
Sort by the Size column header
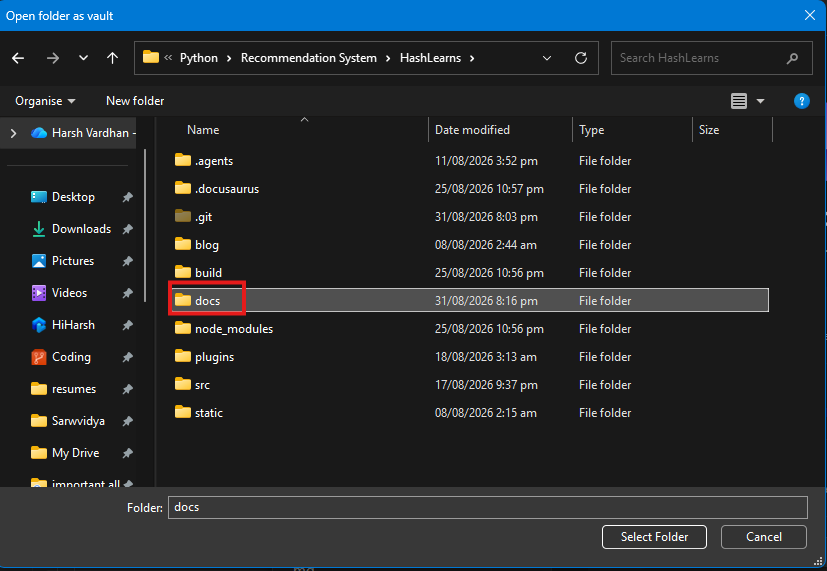(709, 130)
